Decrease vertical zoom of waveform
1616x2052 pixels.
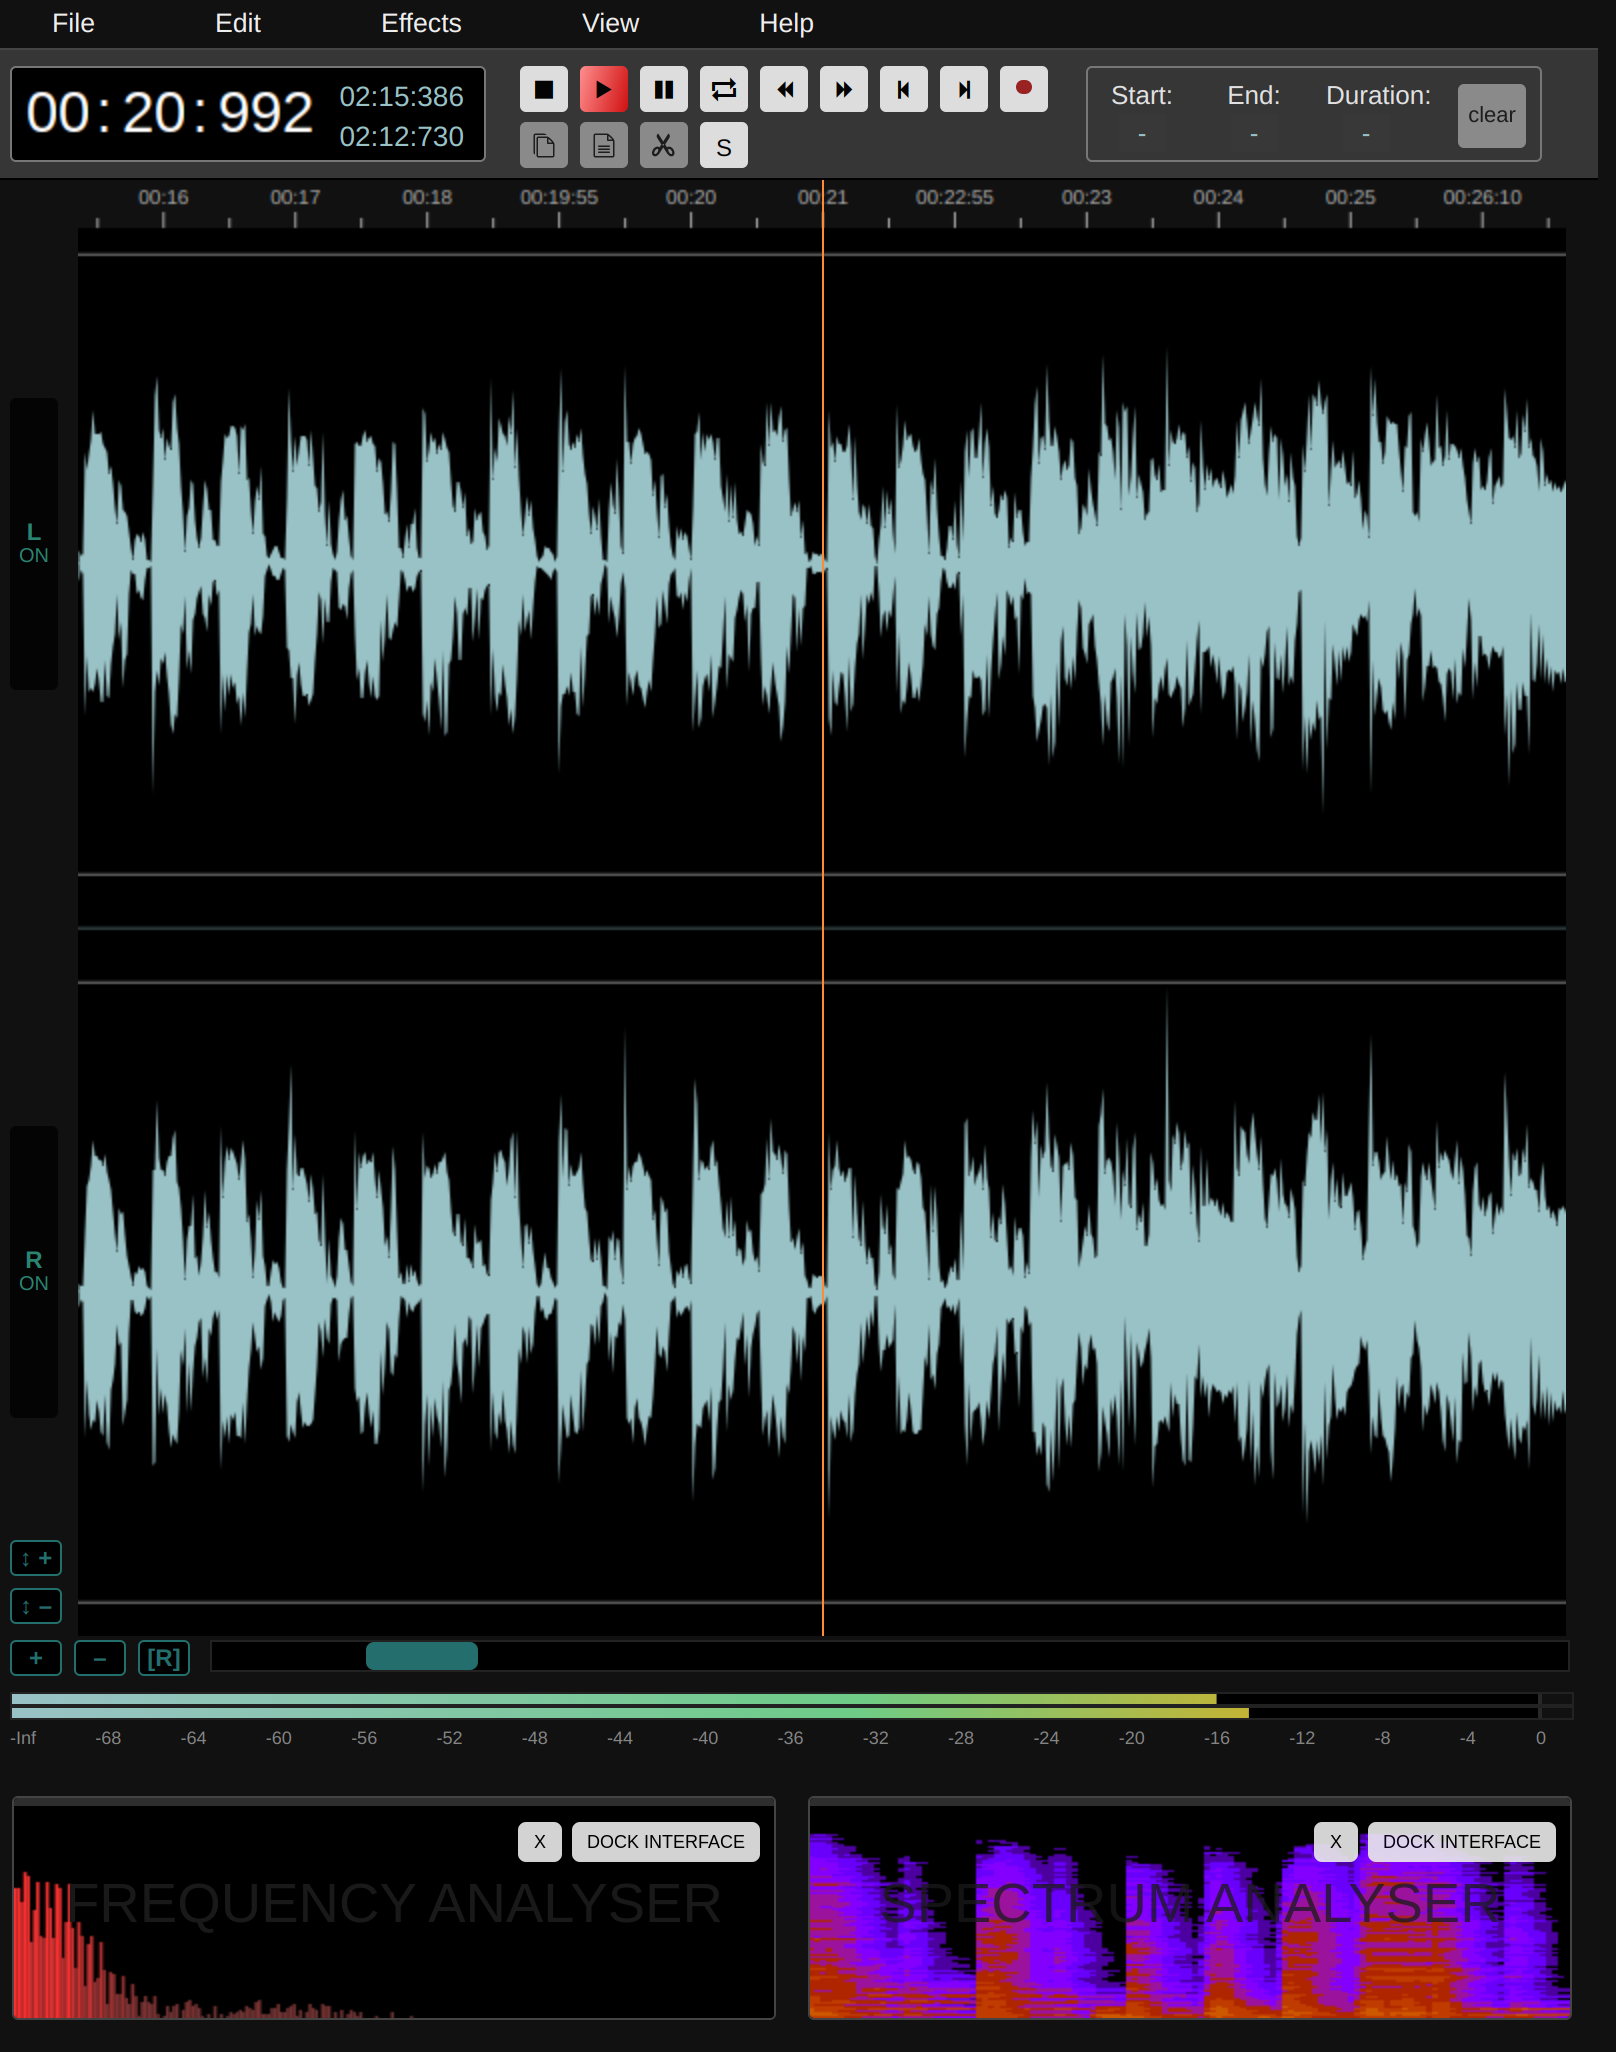pos(36,1607)
